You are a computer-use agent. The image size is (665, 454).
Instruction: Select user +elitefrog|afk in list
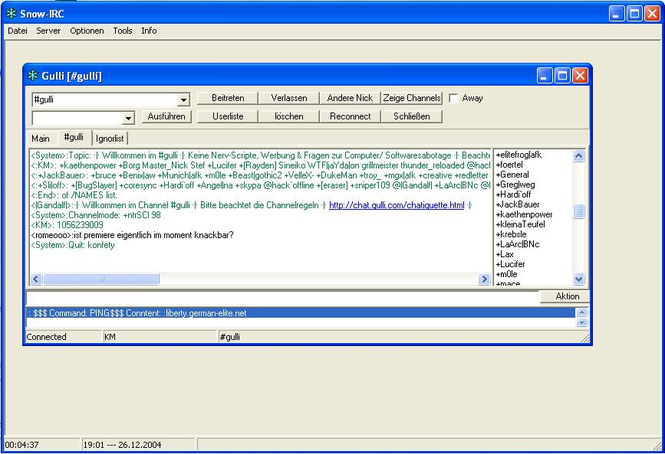pyautogui.click(x=519, y=155)
